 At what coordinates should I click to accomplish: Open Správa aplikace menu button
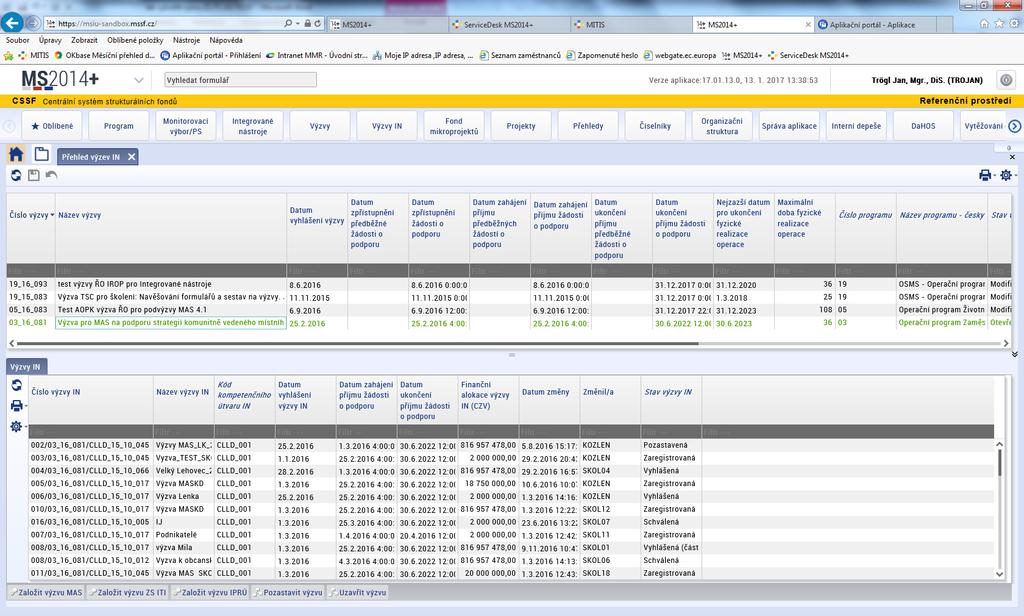click(x=789, y=126)
